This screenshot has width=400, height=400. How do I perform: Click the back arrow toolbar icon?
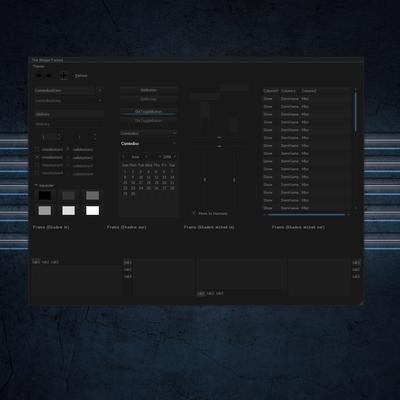click(x=39, y=76)
